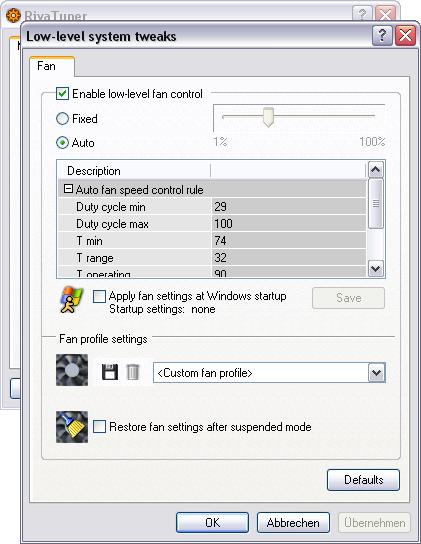The width and height of the screenshot is (421, 544).
Task: Switch to the Fan tab
Action: (x=46, y=66)
